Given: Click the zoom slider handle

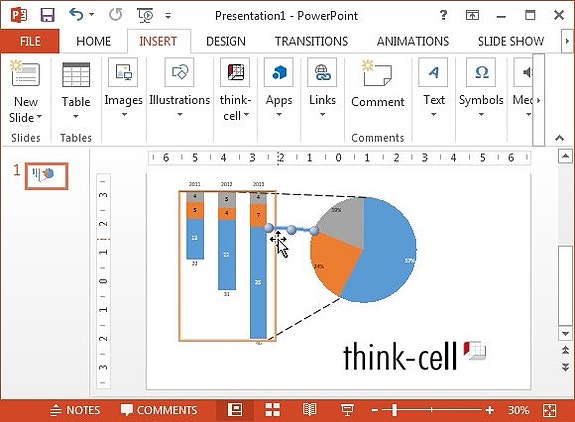Looking at the screenshot, I should 395,410.
